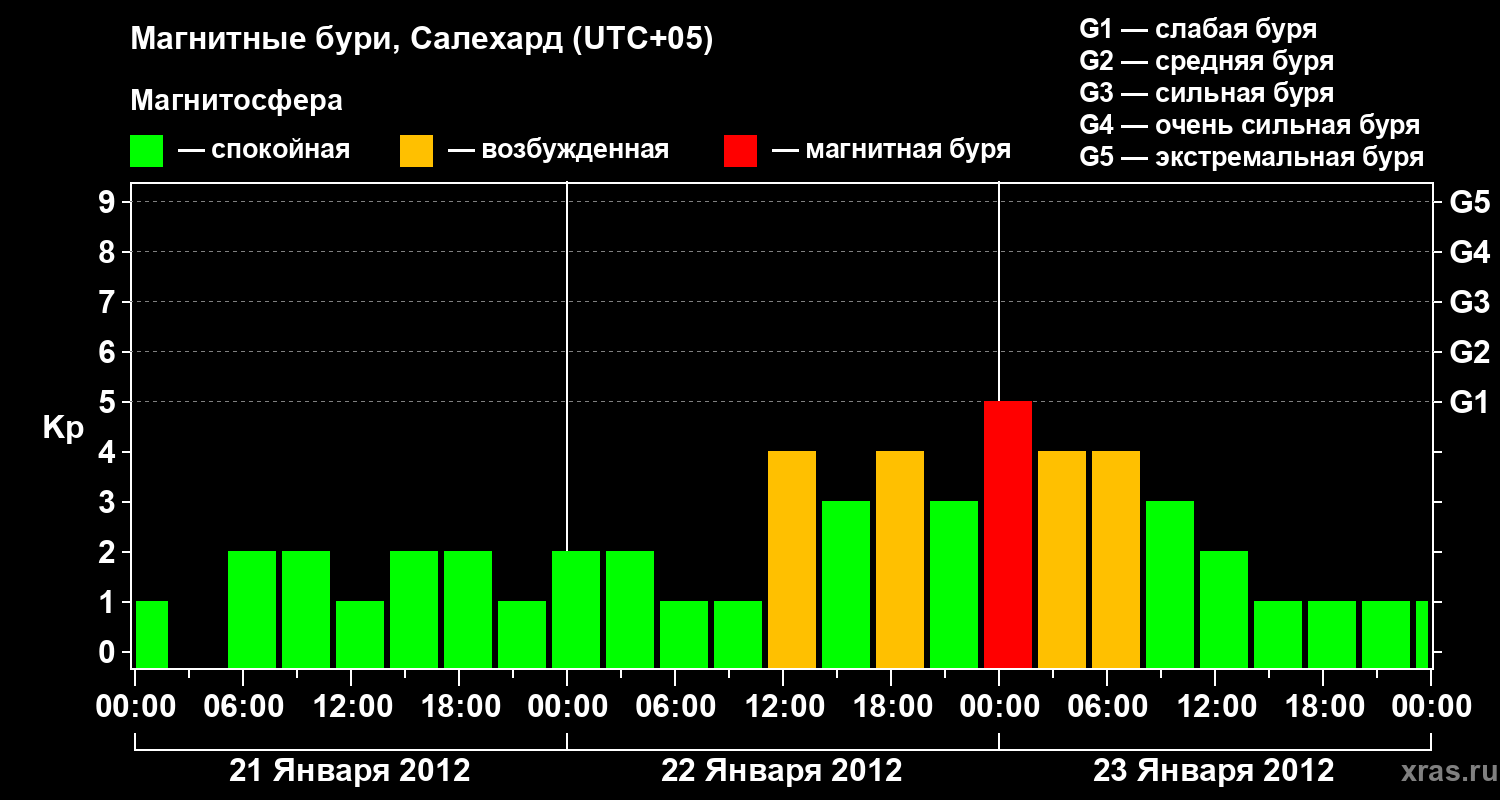The width and height of the screenshot is (1500, 800).
Task: Click 'G5 — экстремальная буря' description
Action: coord(1252,157)
